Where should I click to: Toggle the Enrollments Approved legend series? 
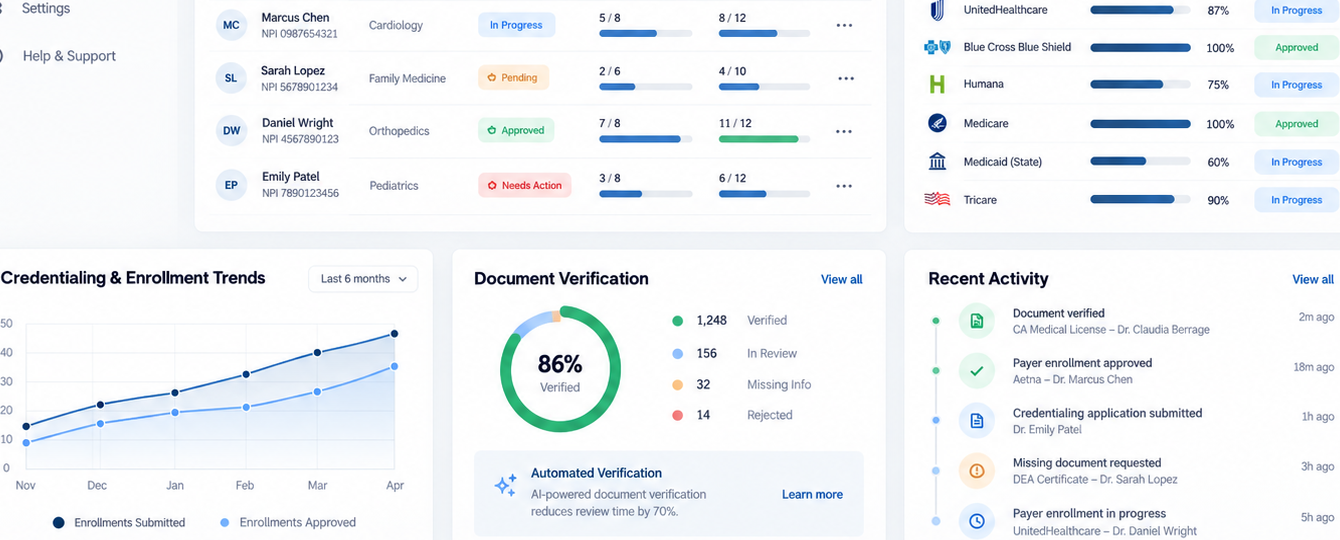[287, 522]
